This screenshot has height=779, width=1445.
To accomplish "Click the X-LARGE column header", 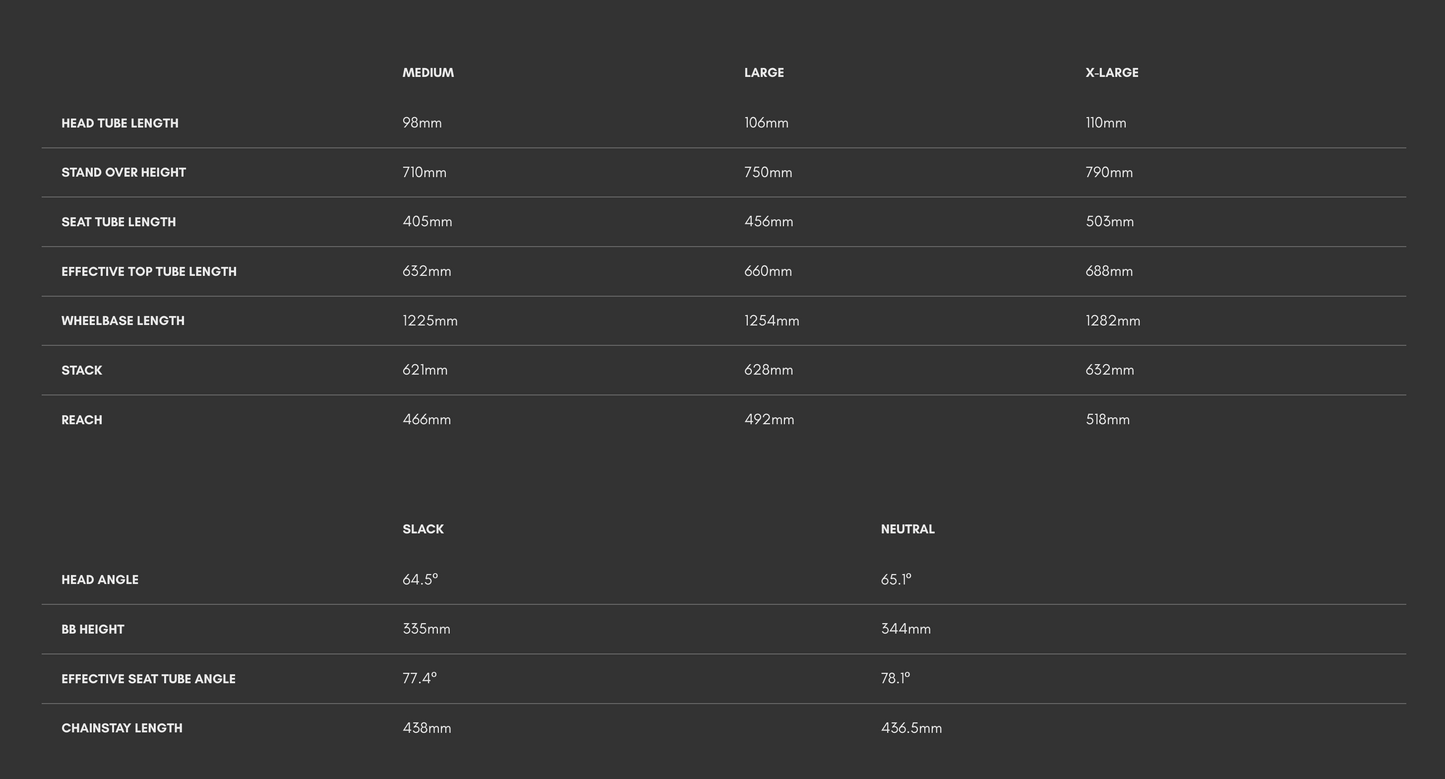I will click(1112, 73).
